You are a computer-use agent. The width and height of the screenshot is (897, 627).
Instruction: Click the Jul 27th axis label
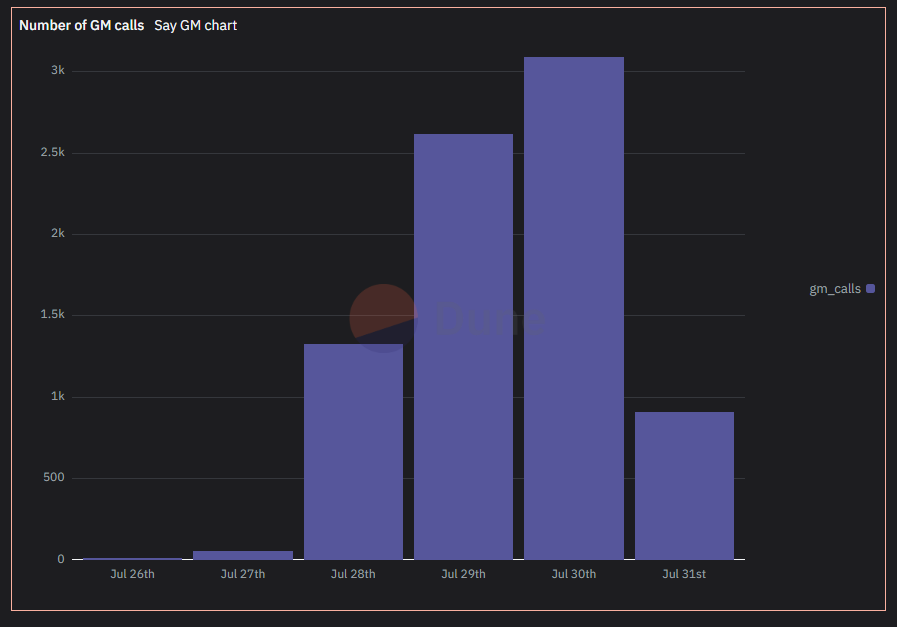point(243,574)
